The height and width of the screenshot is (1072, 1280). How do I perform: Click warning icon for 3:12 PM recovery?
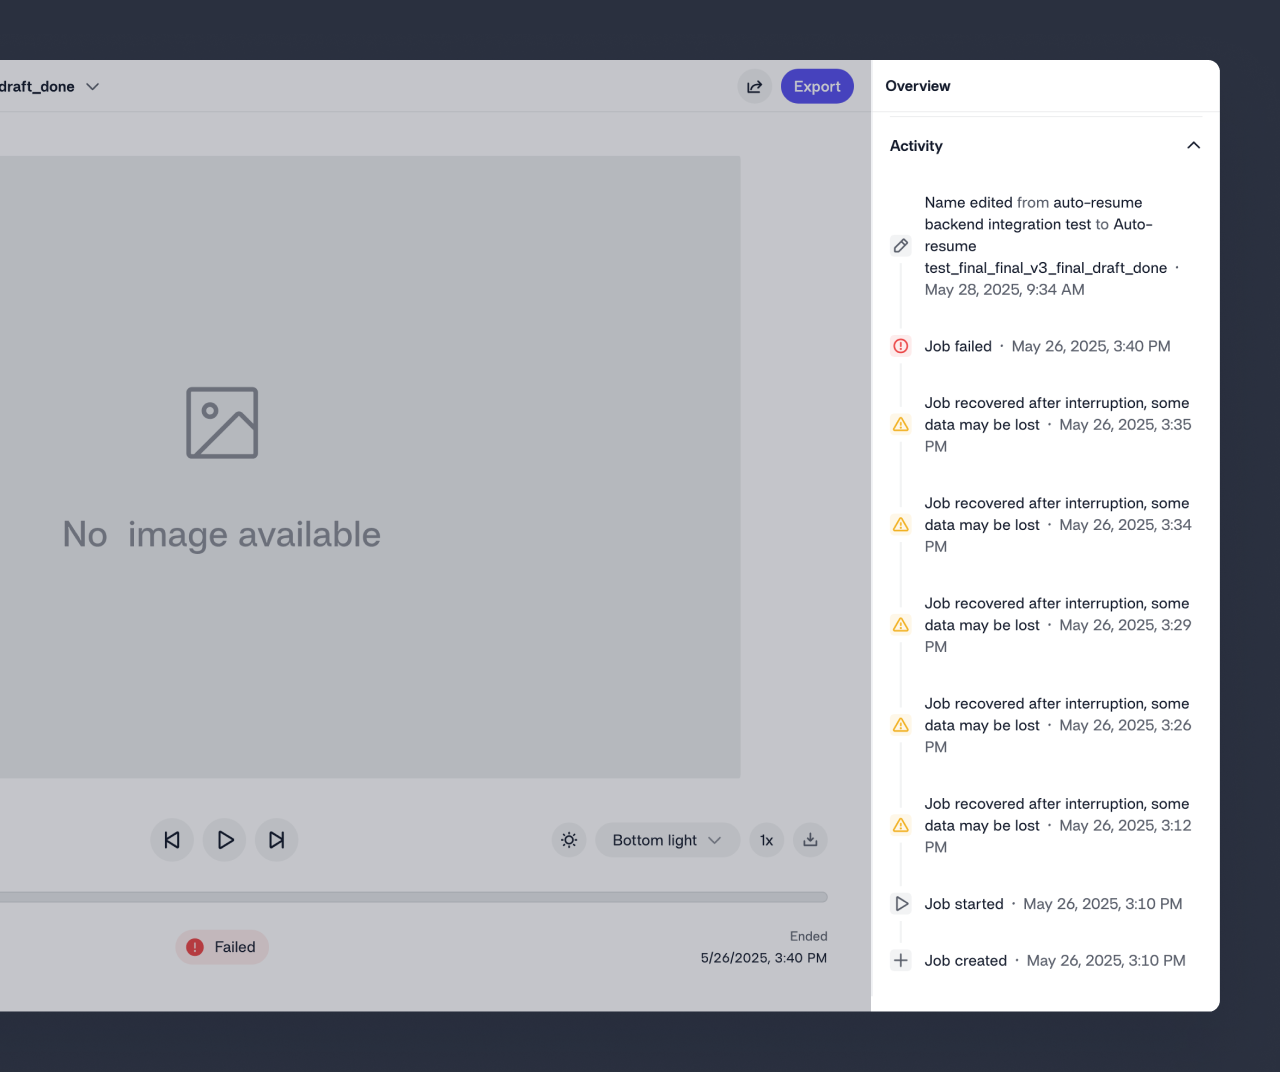[x=901, y=826]
